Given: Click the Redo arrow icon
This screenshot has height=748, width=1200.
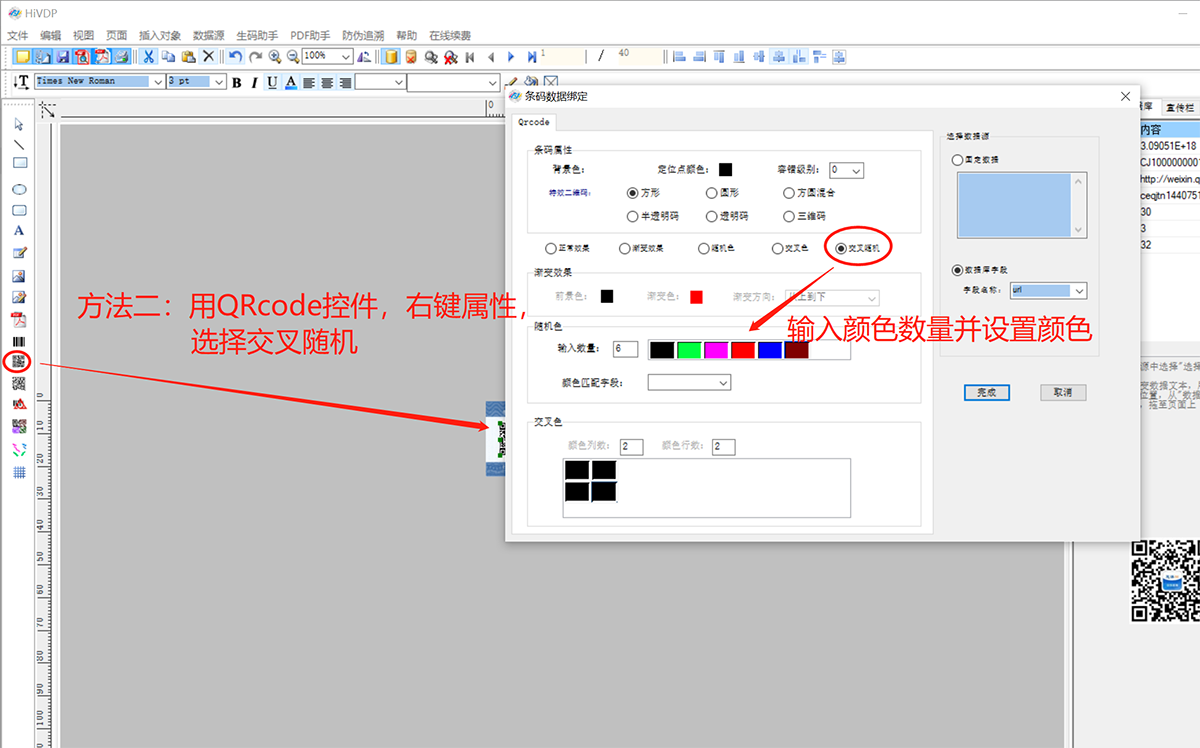Looking at the screenshot, I should click(x=255, y=57).
